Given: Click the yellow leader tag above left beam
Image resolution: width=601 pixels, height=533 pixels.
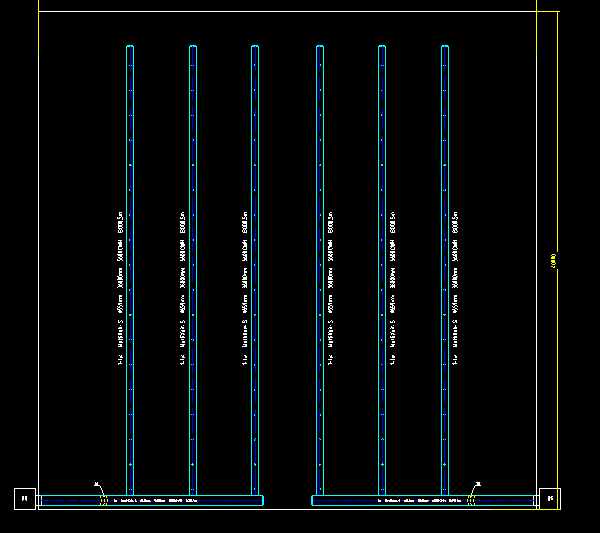Looking at the screenshot, I should pos(98,485).
